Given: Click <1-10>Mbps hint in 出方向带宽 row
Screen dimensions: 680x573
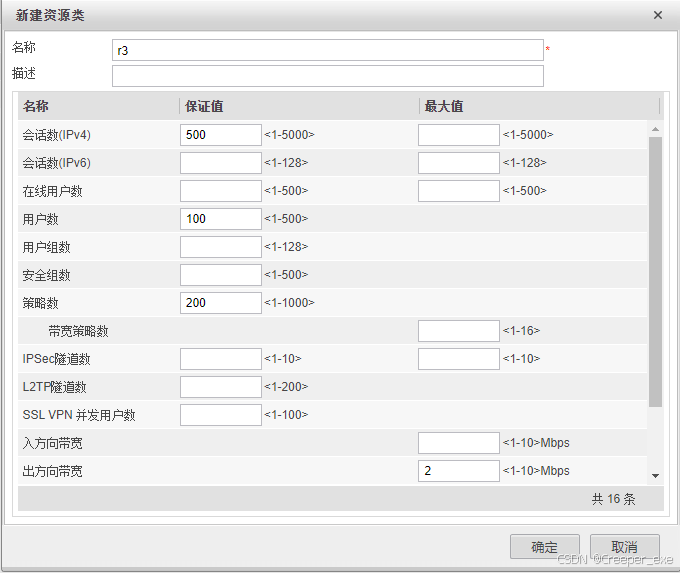Looking at the screenshot, I should tap(536, 471).
